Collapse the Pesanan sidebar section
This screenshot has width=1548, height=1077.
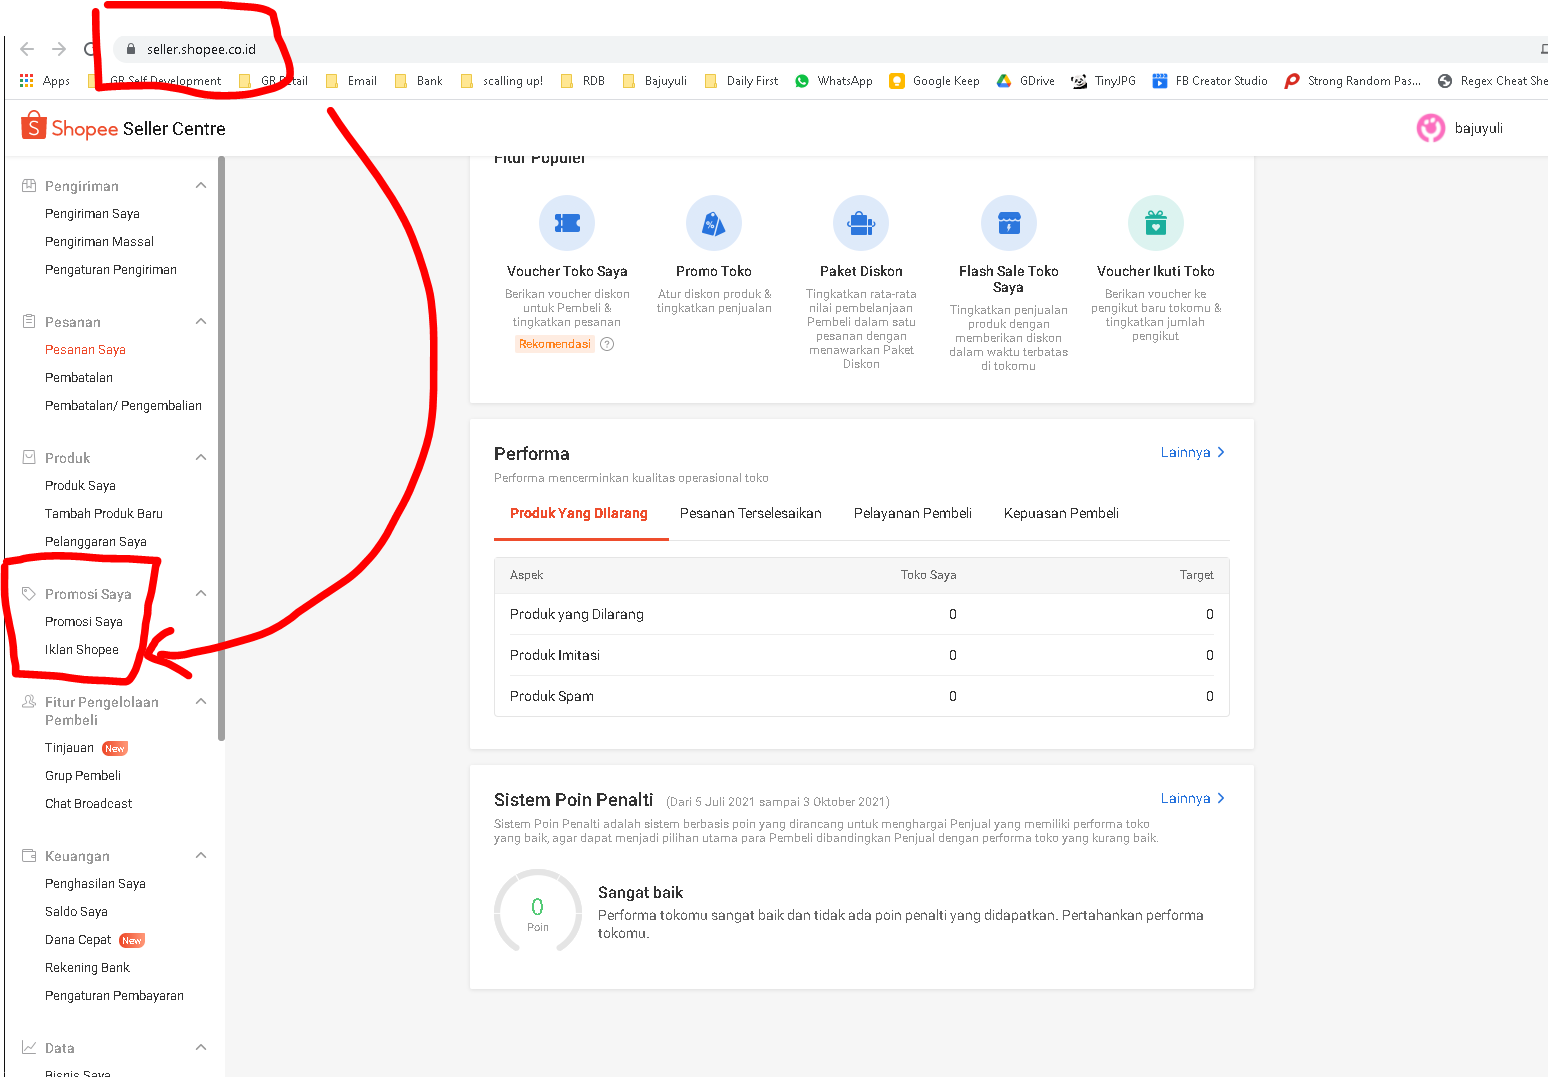201,322
